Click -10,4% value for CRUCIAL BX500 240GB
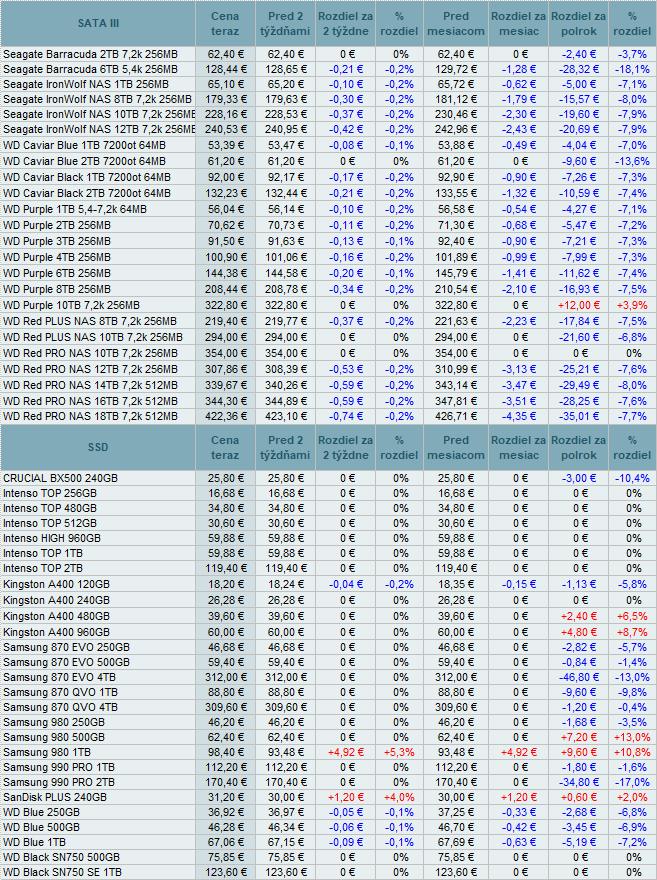The height and width of the screenshot is (880, 657). (632, 479)
